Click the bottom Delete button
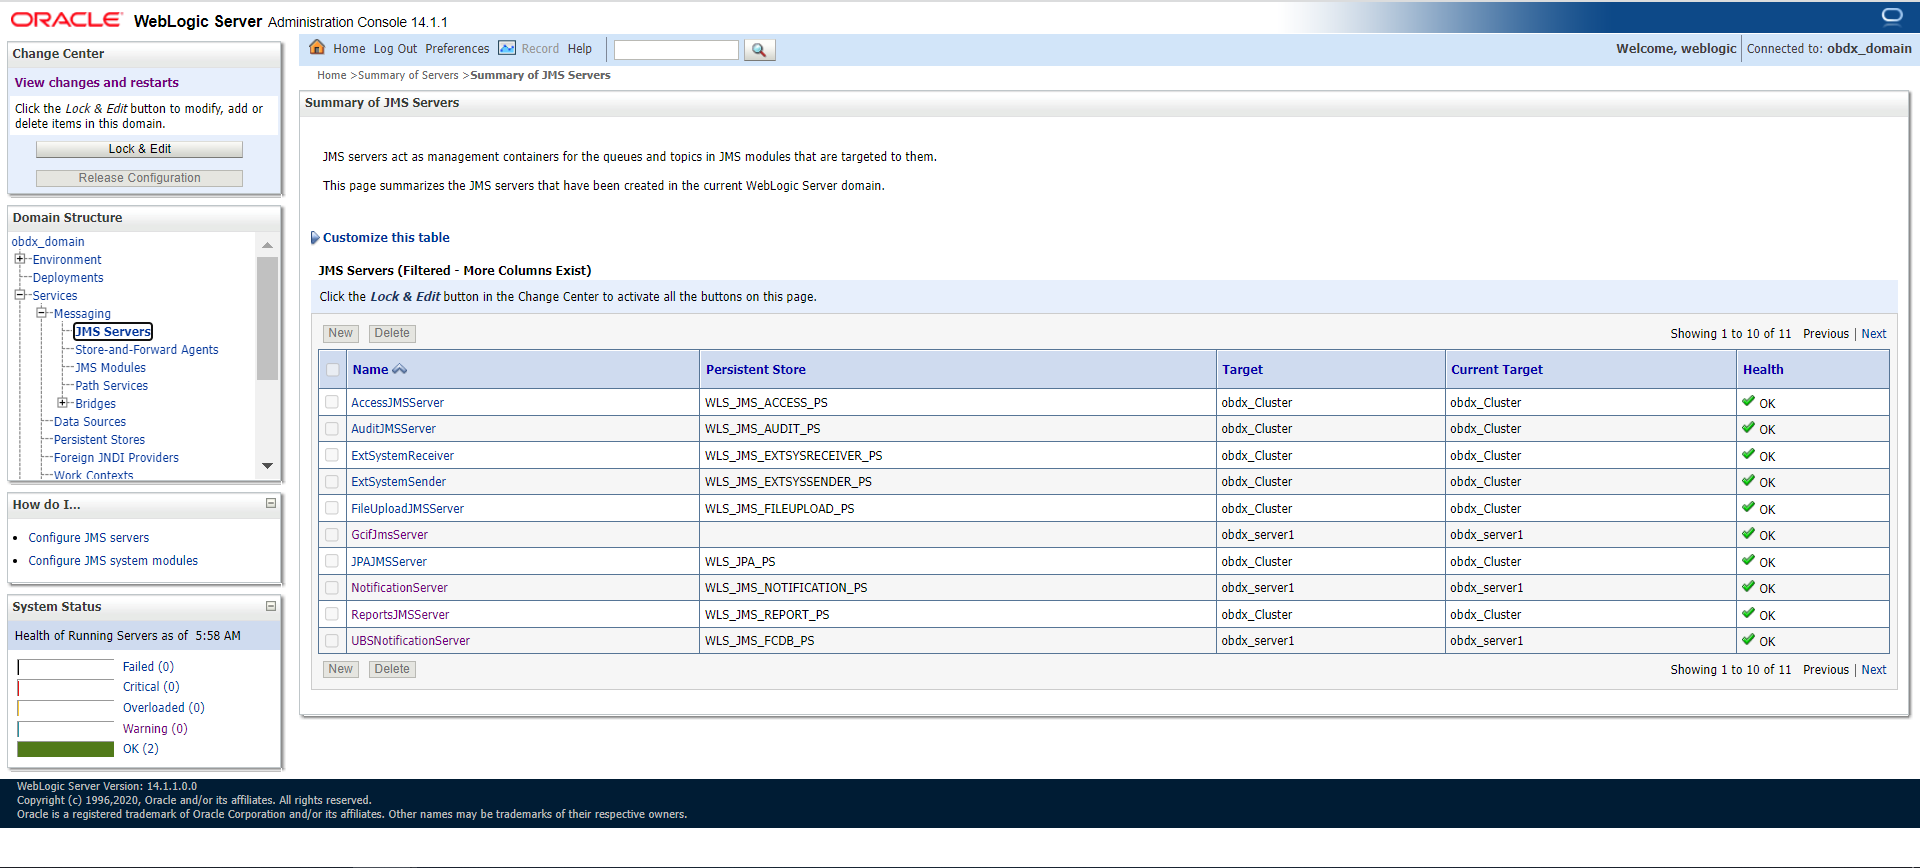Viewport: 1920px width, 868px height. click(392, 669)
